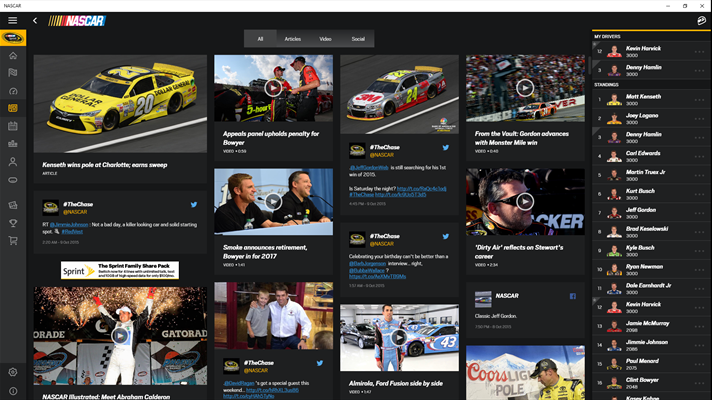
Task: Click the @BubbaWallace mention link
Action: point(366,270)
